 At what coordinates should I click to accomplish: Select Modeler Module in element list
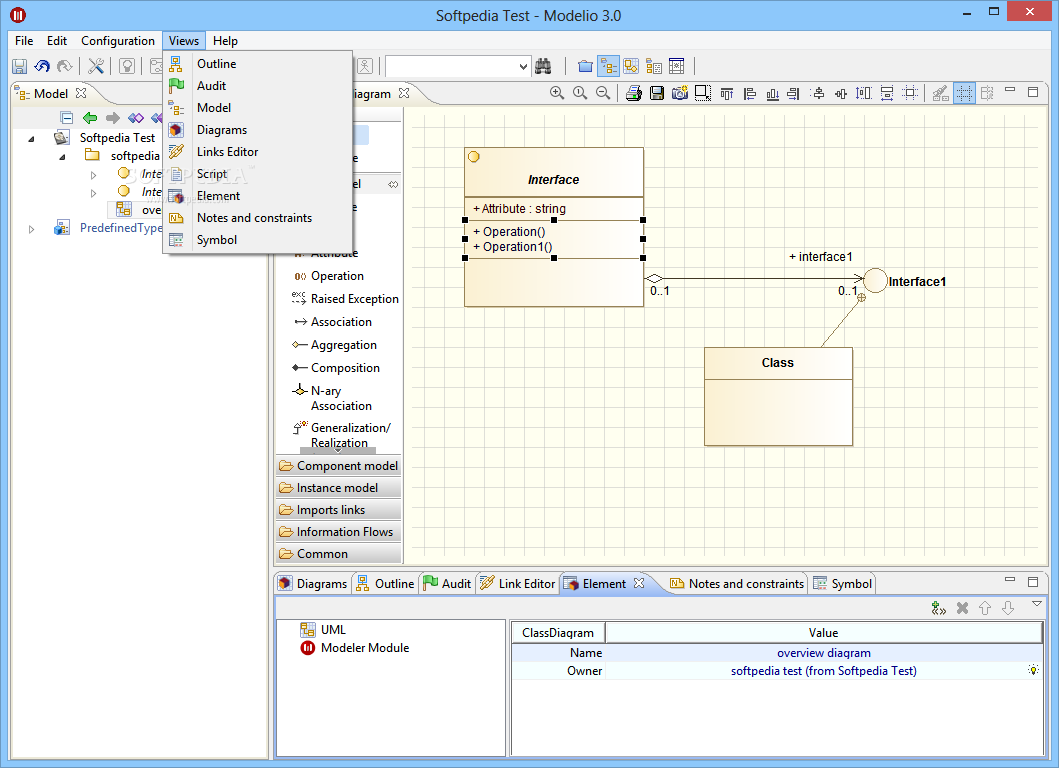pyautogui.click(x=355, y=648)
